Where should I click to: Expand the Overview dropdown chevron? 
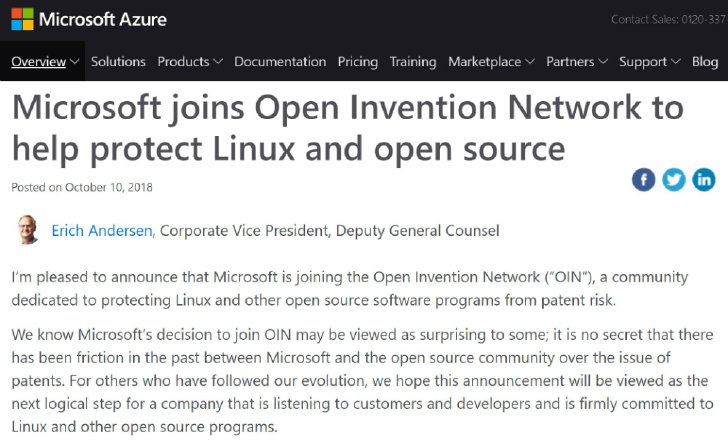(x=74, y=61)
